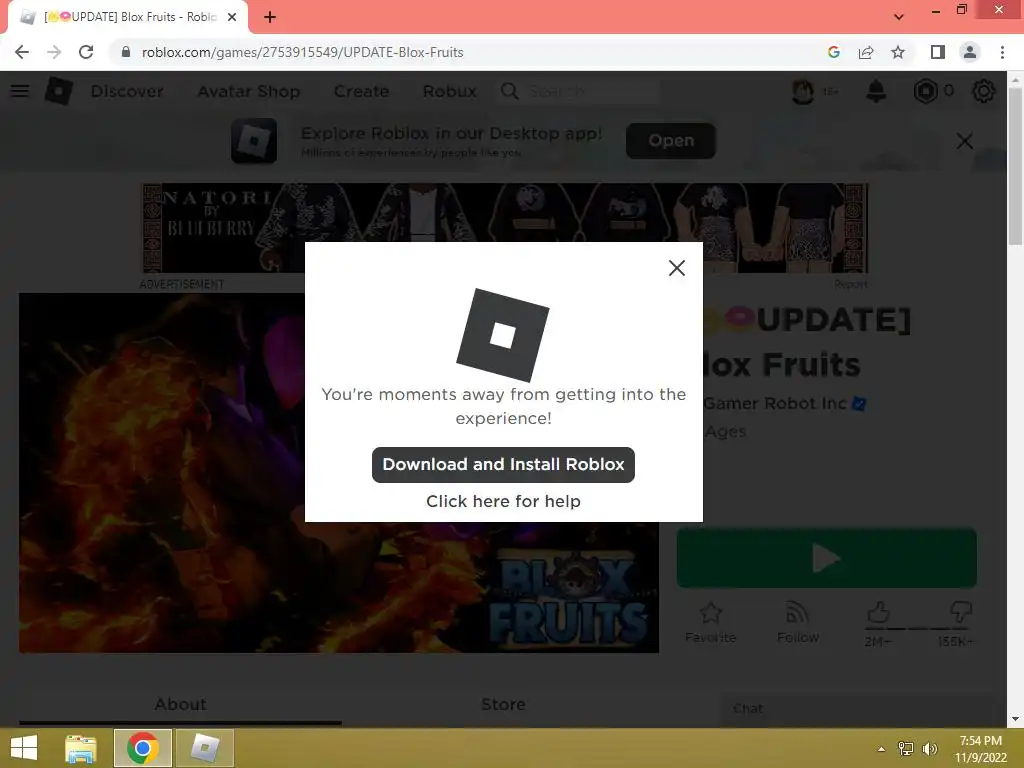This screenshot has width=1024, height=768.
Task: Go back using browser back arrow
Action: [x=22, y=52]
